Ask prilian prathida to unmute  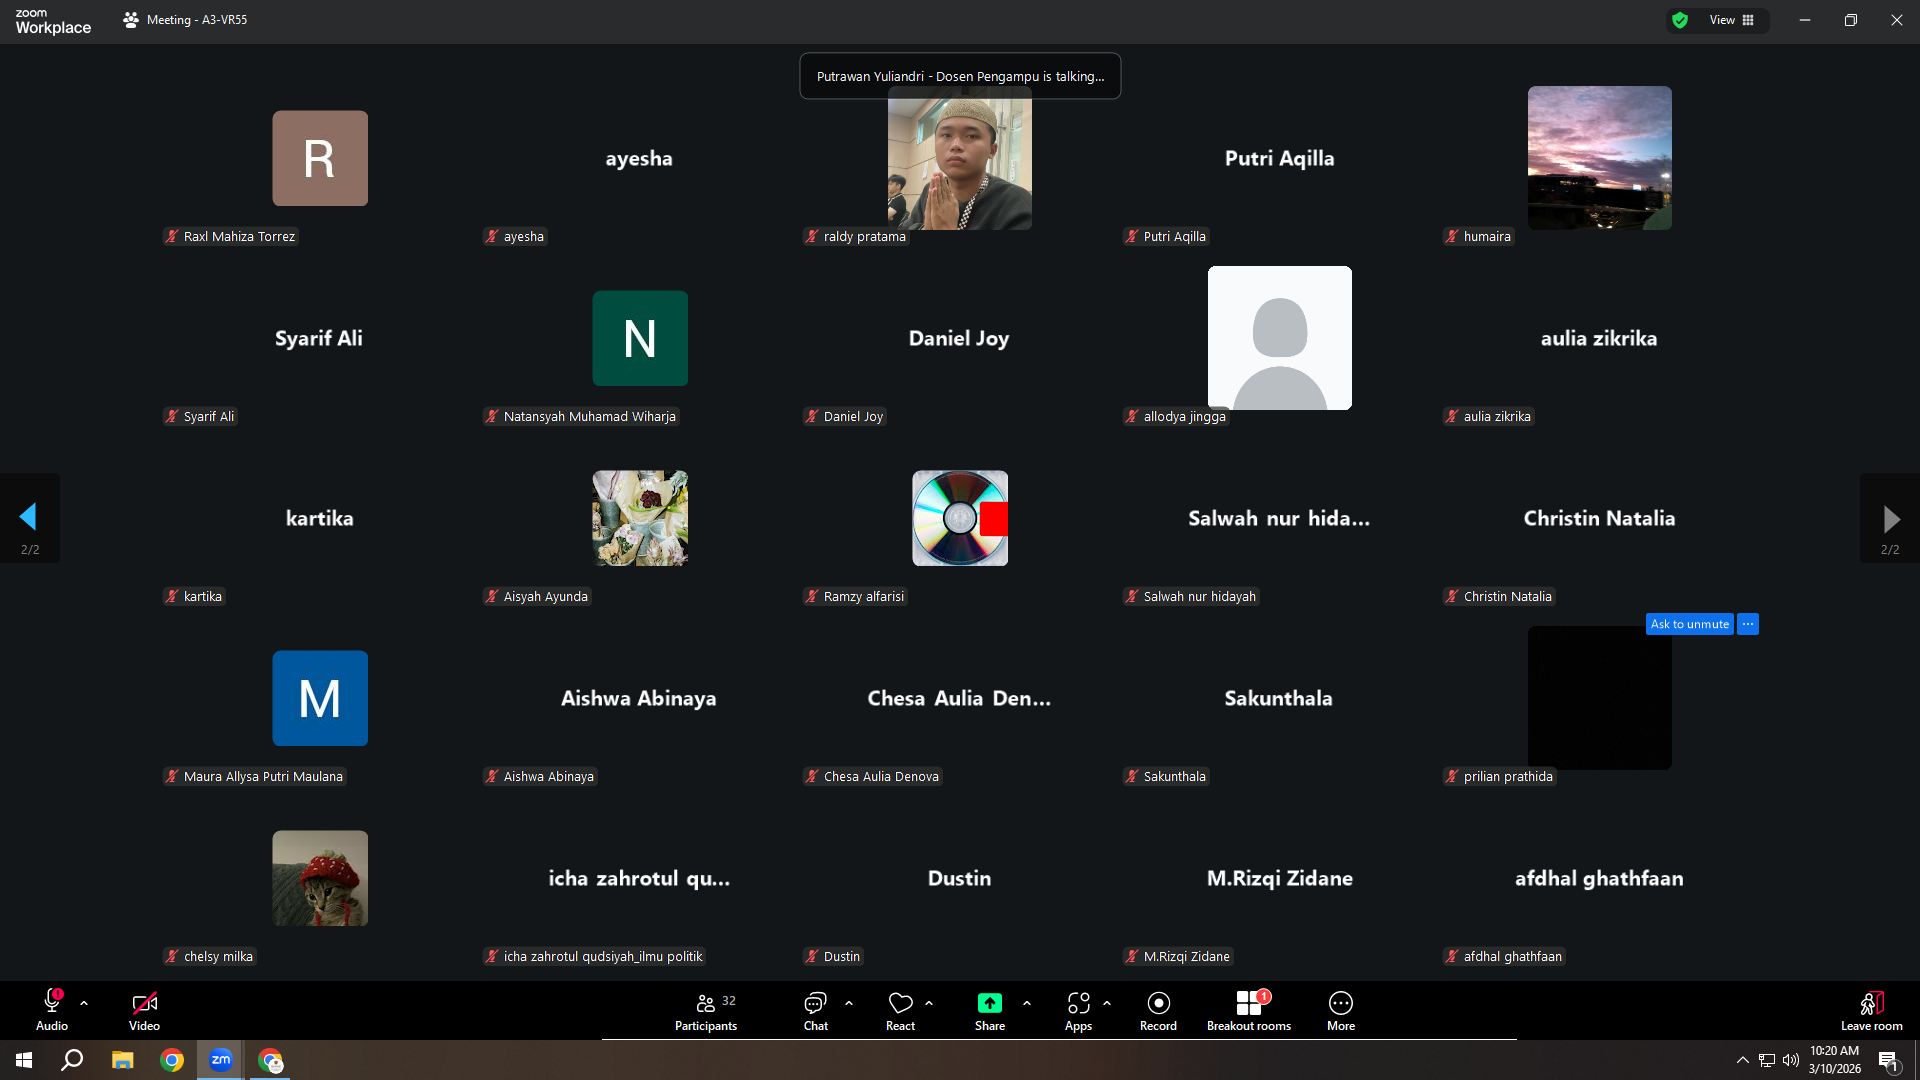(1689, 624)
